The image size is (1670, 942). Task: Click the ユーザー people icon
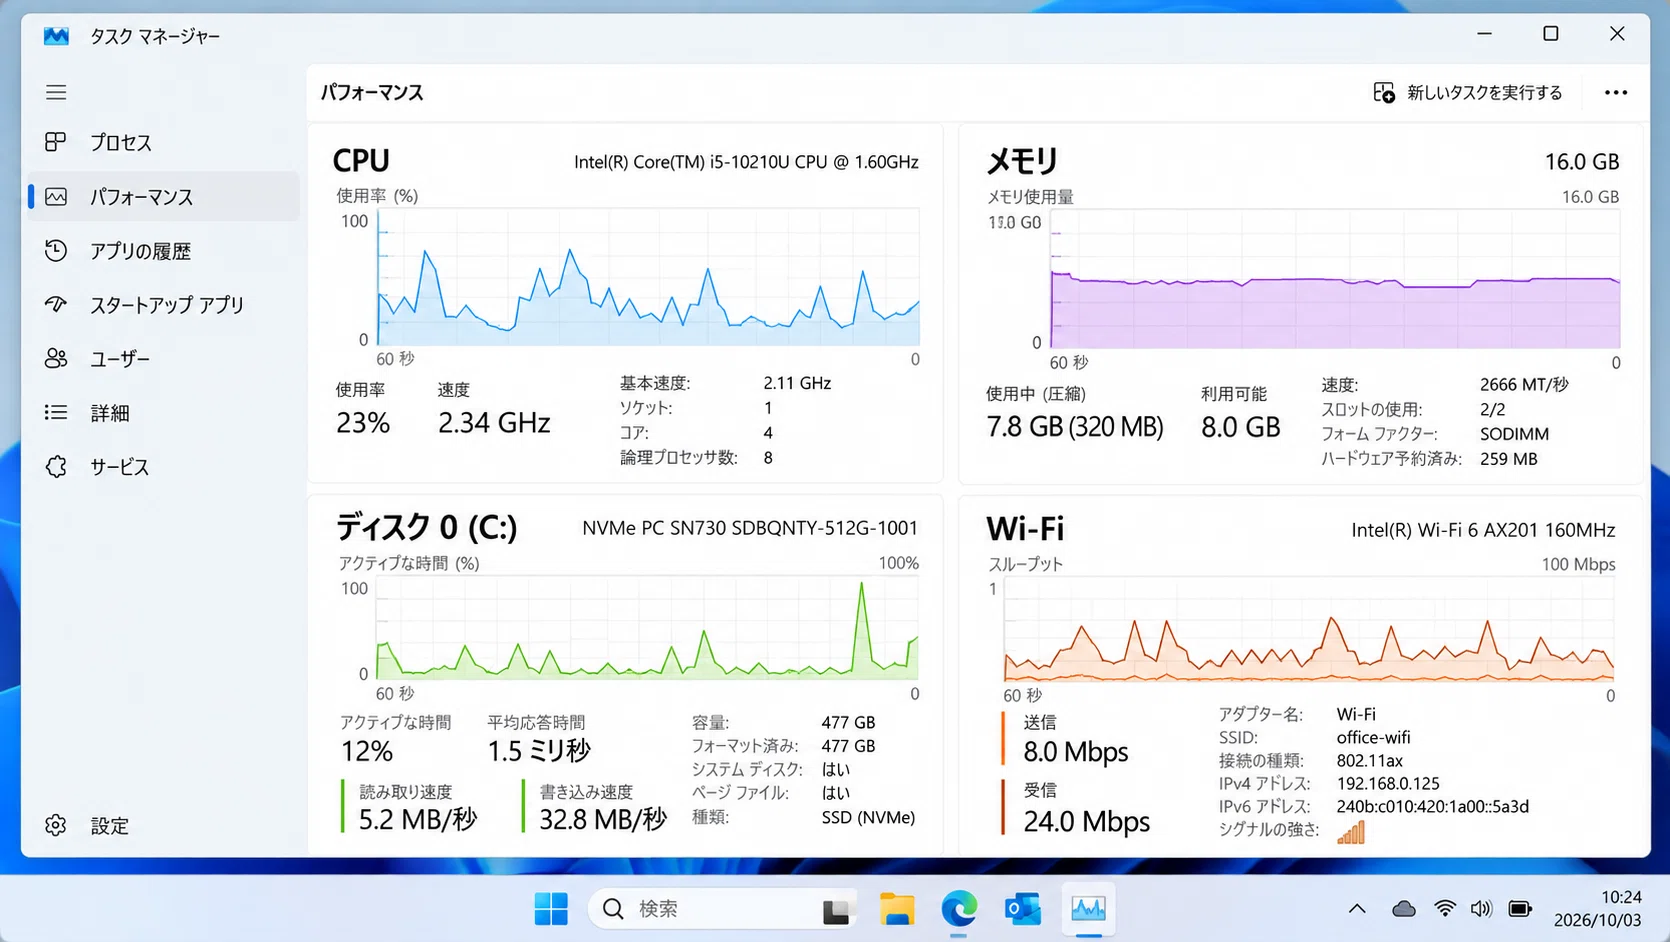click(x=56, y=358)
